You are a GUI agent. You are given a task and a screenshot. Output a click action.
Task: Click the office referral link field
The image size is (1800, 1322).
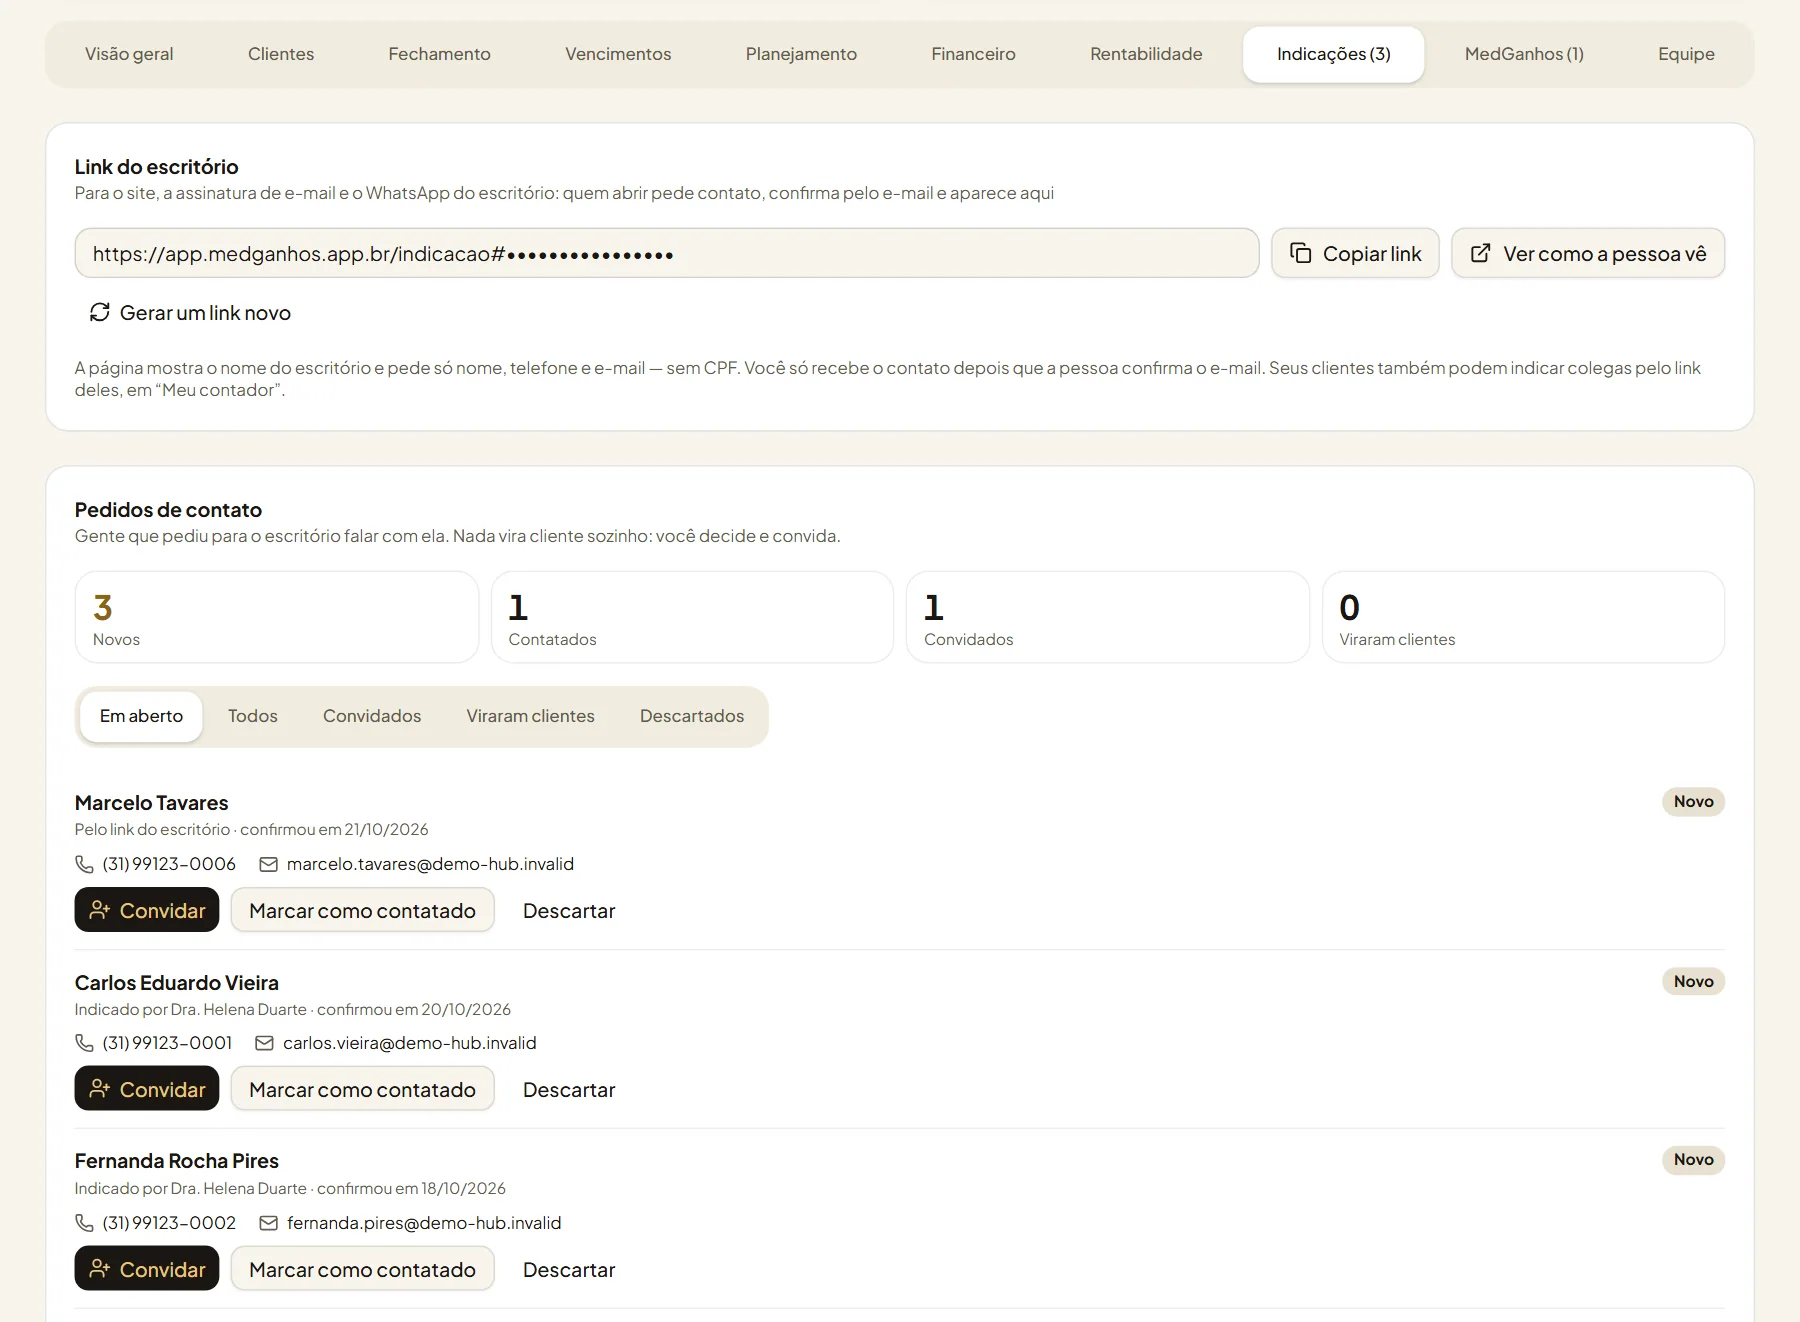[667, 253]
